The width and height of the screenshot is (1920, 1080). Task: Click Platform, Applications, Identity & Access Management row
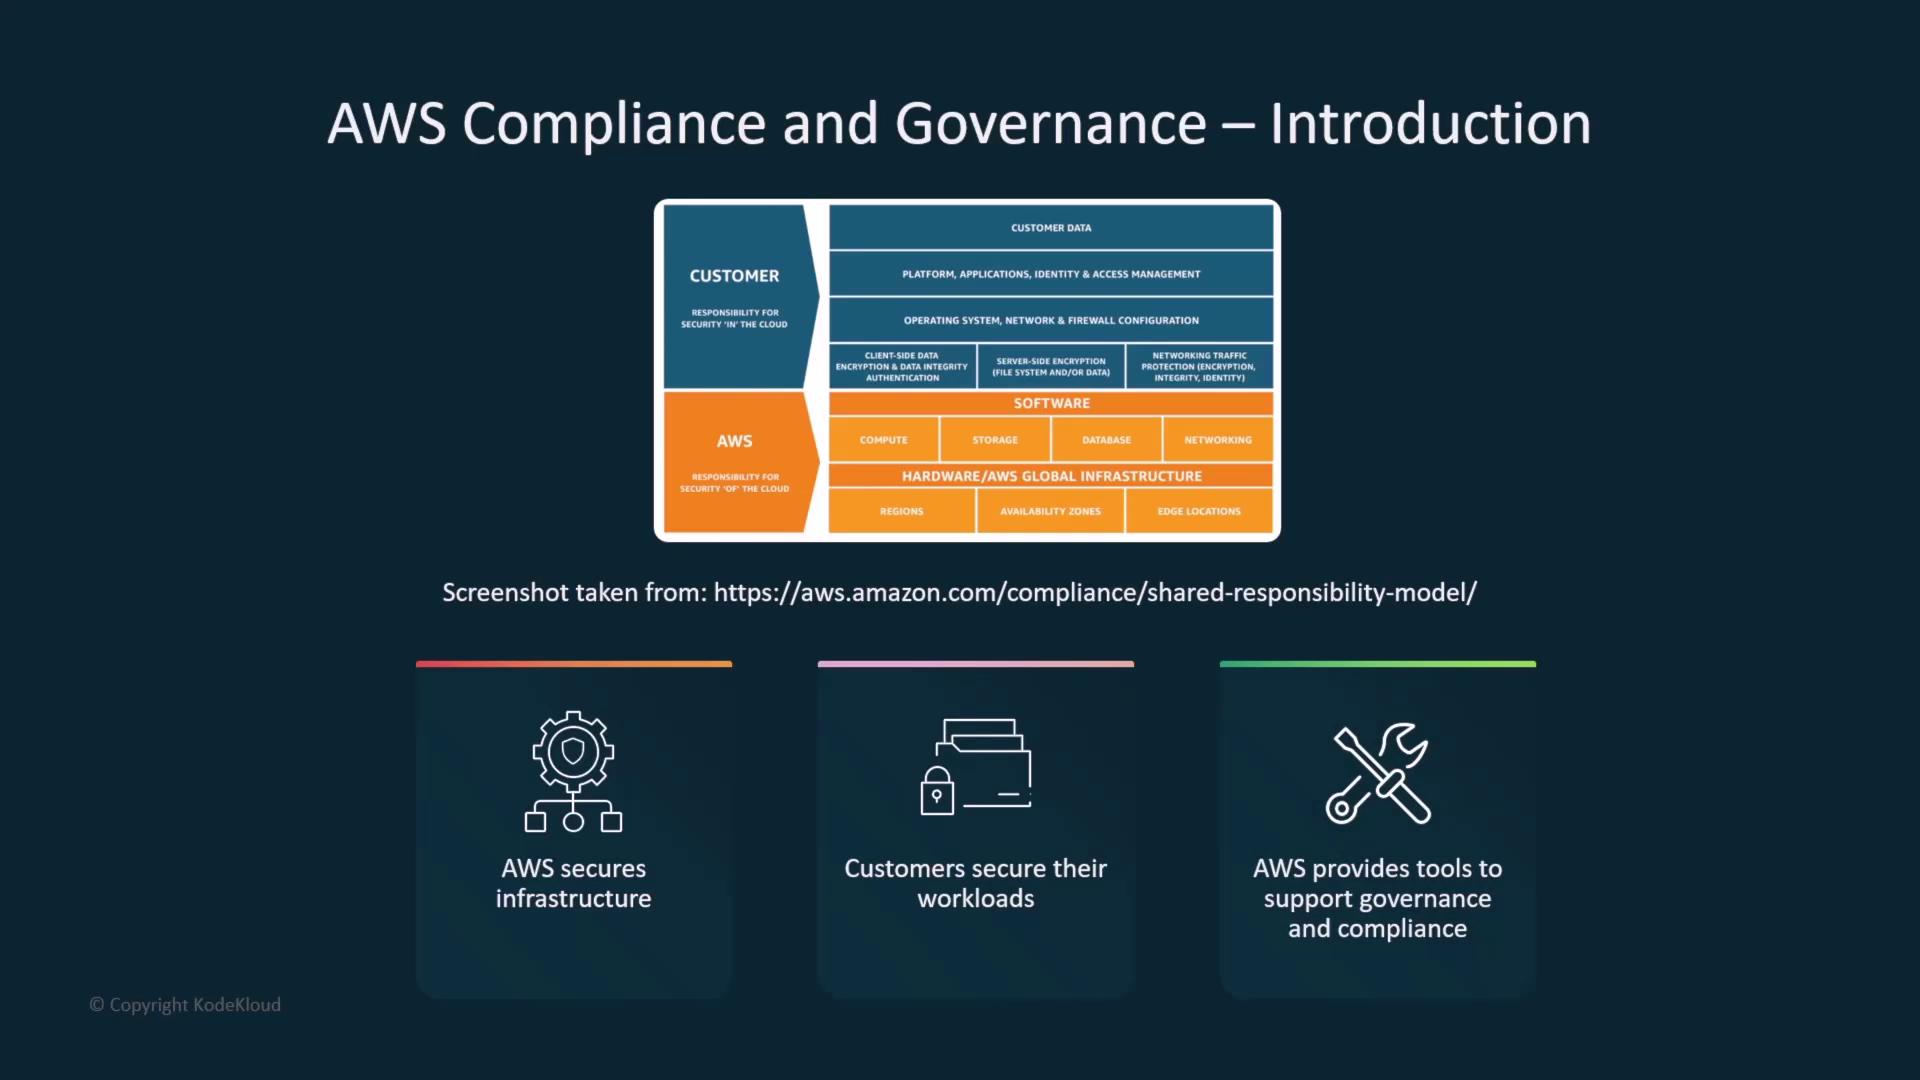pos(1051,274)
